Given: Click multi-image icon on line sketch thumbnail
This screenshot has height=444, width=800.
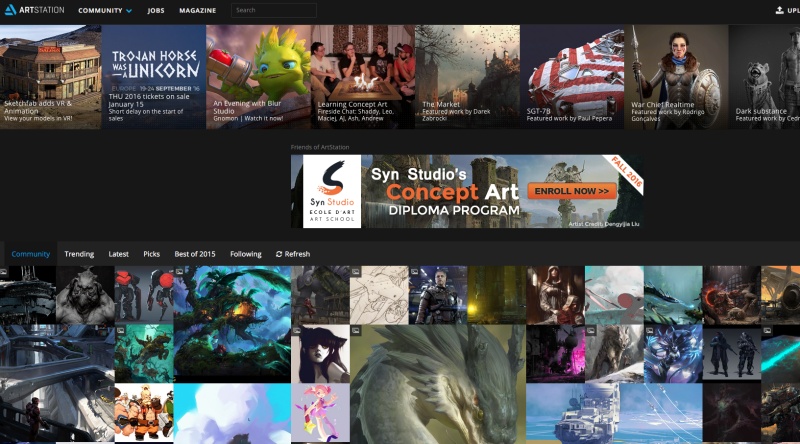Looking at the screenshot, I should click(356, 272).
